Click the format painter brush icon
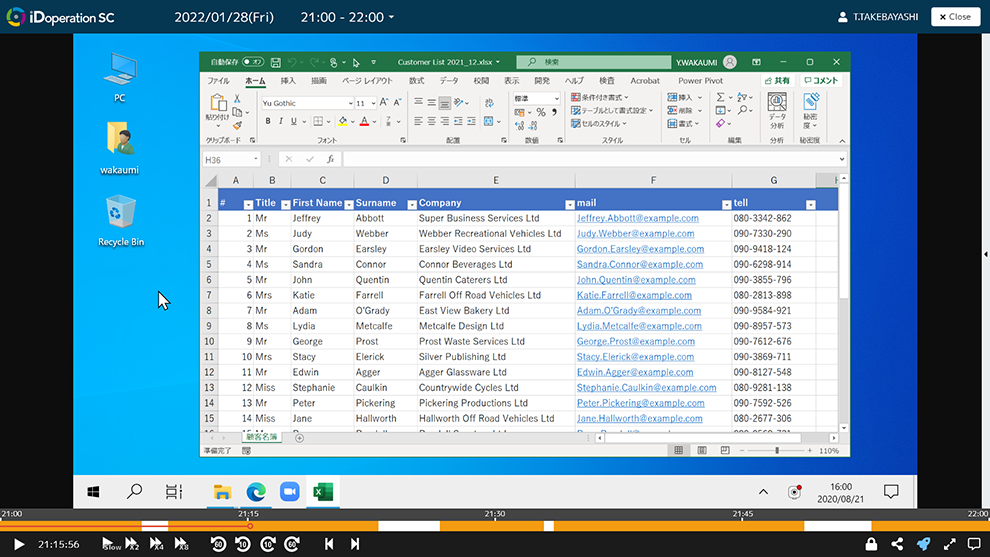The width and height of the screenshot is (990, 557). [237, 126]
